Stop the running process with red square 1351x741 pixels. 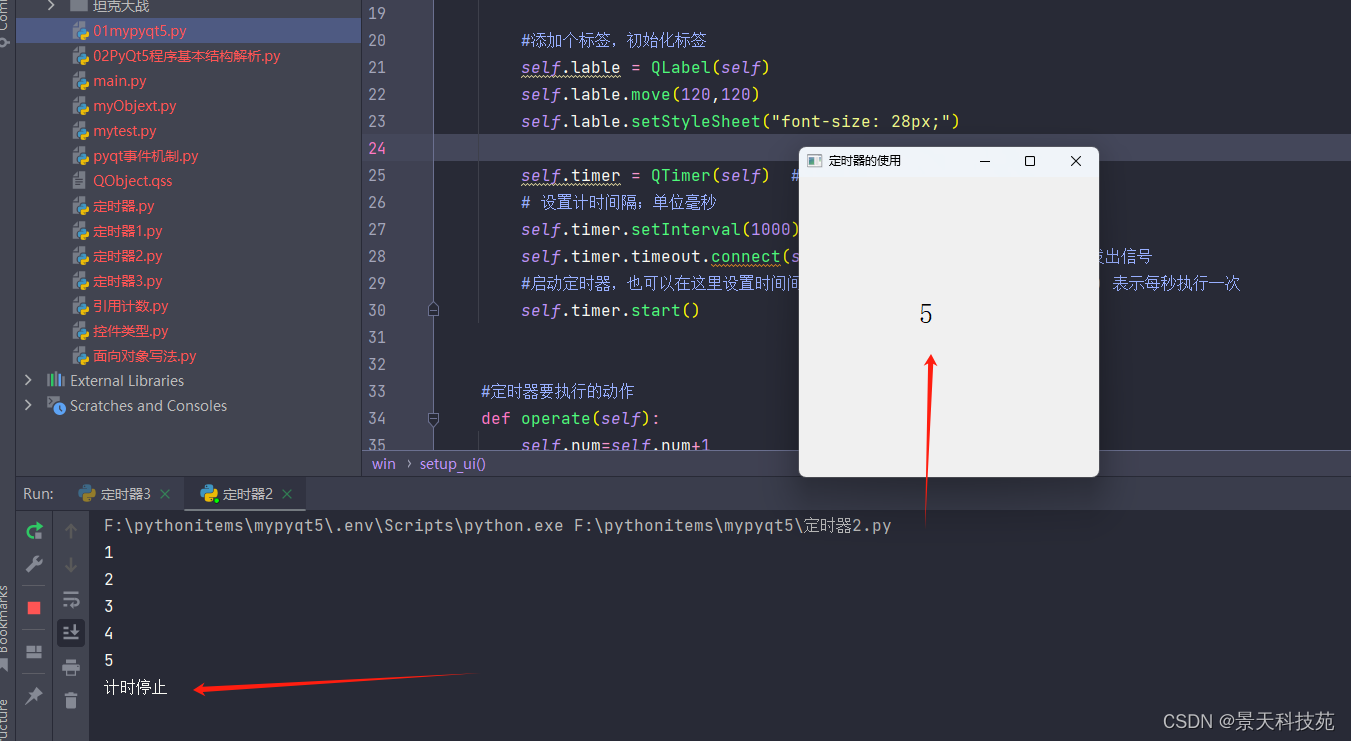(34, 607)
